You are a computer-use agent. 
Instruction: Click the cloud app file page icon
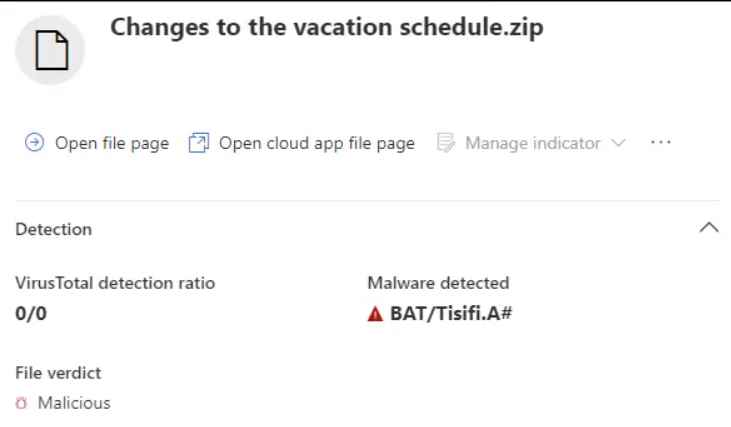pyautogui.click(x=200, y=144)
